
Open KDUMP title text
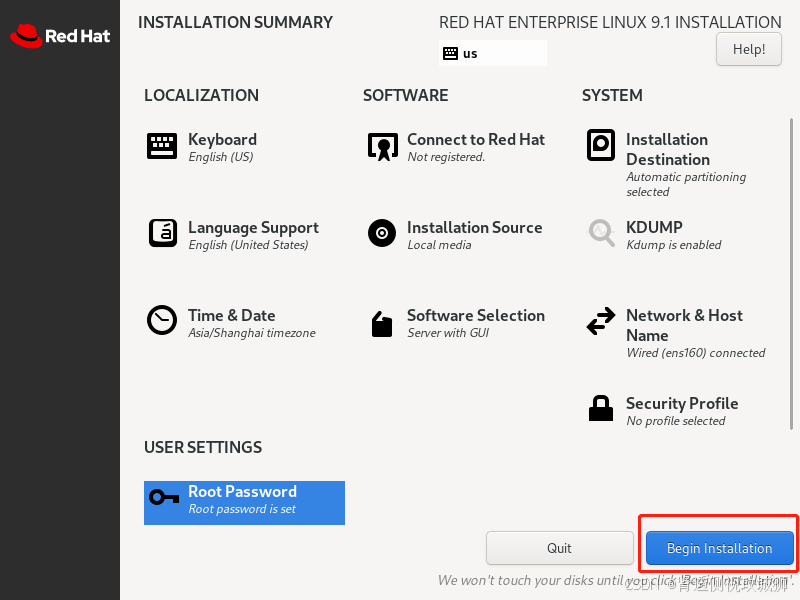coord(654,227)
